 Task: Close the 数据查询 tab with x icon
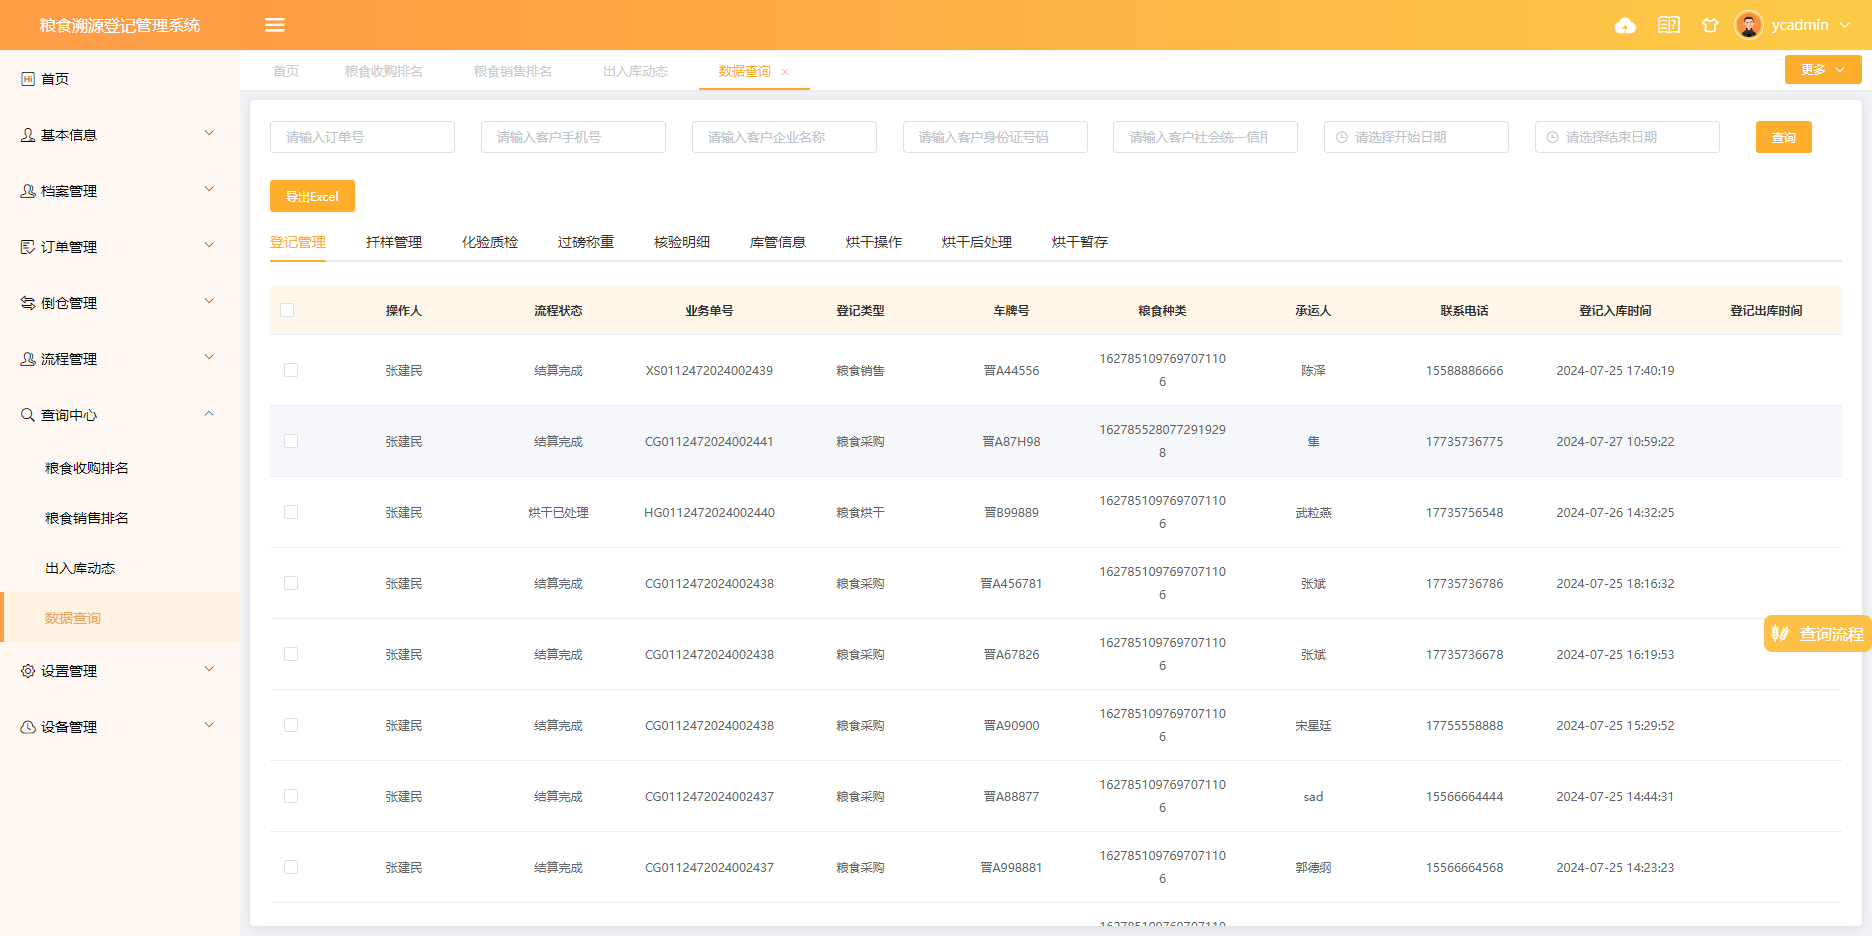coord(785,72)
